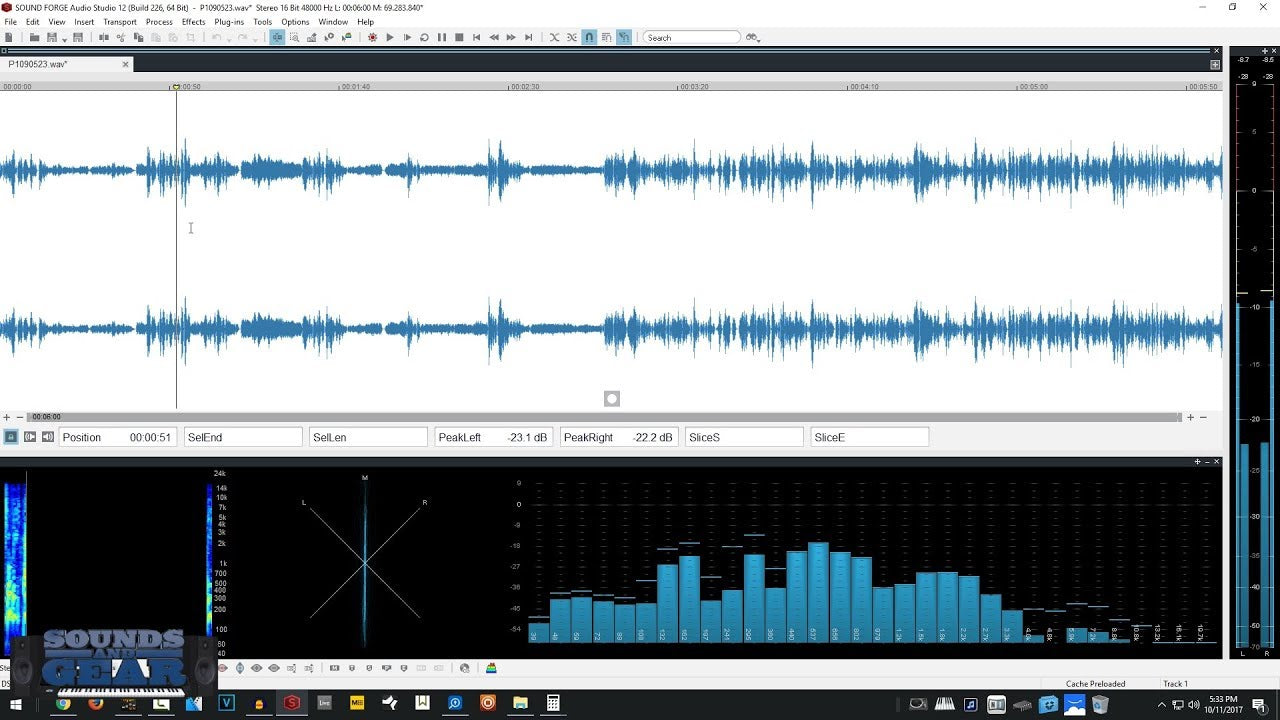Click the Record button in the transport toolbar
This screenshot has height=720, width=1280.
point(372,38)
